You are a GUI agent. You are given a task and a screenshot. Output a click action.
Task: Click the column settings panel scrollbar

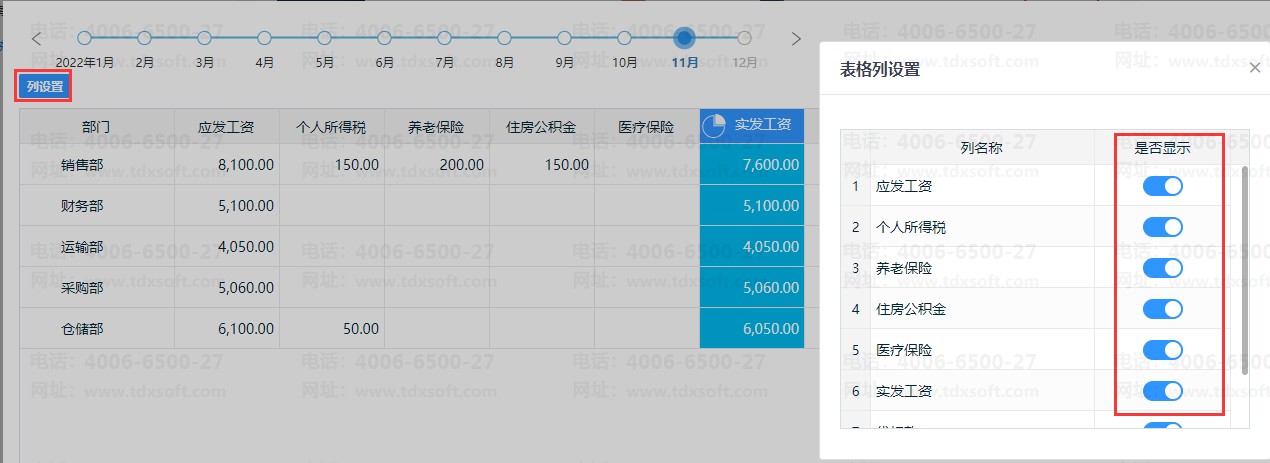[x=1244, y=270]
